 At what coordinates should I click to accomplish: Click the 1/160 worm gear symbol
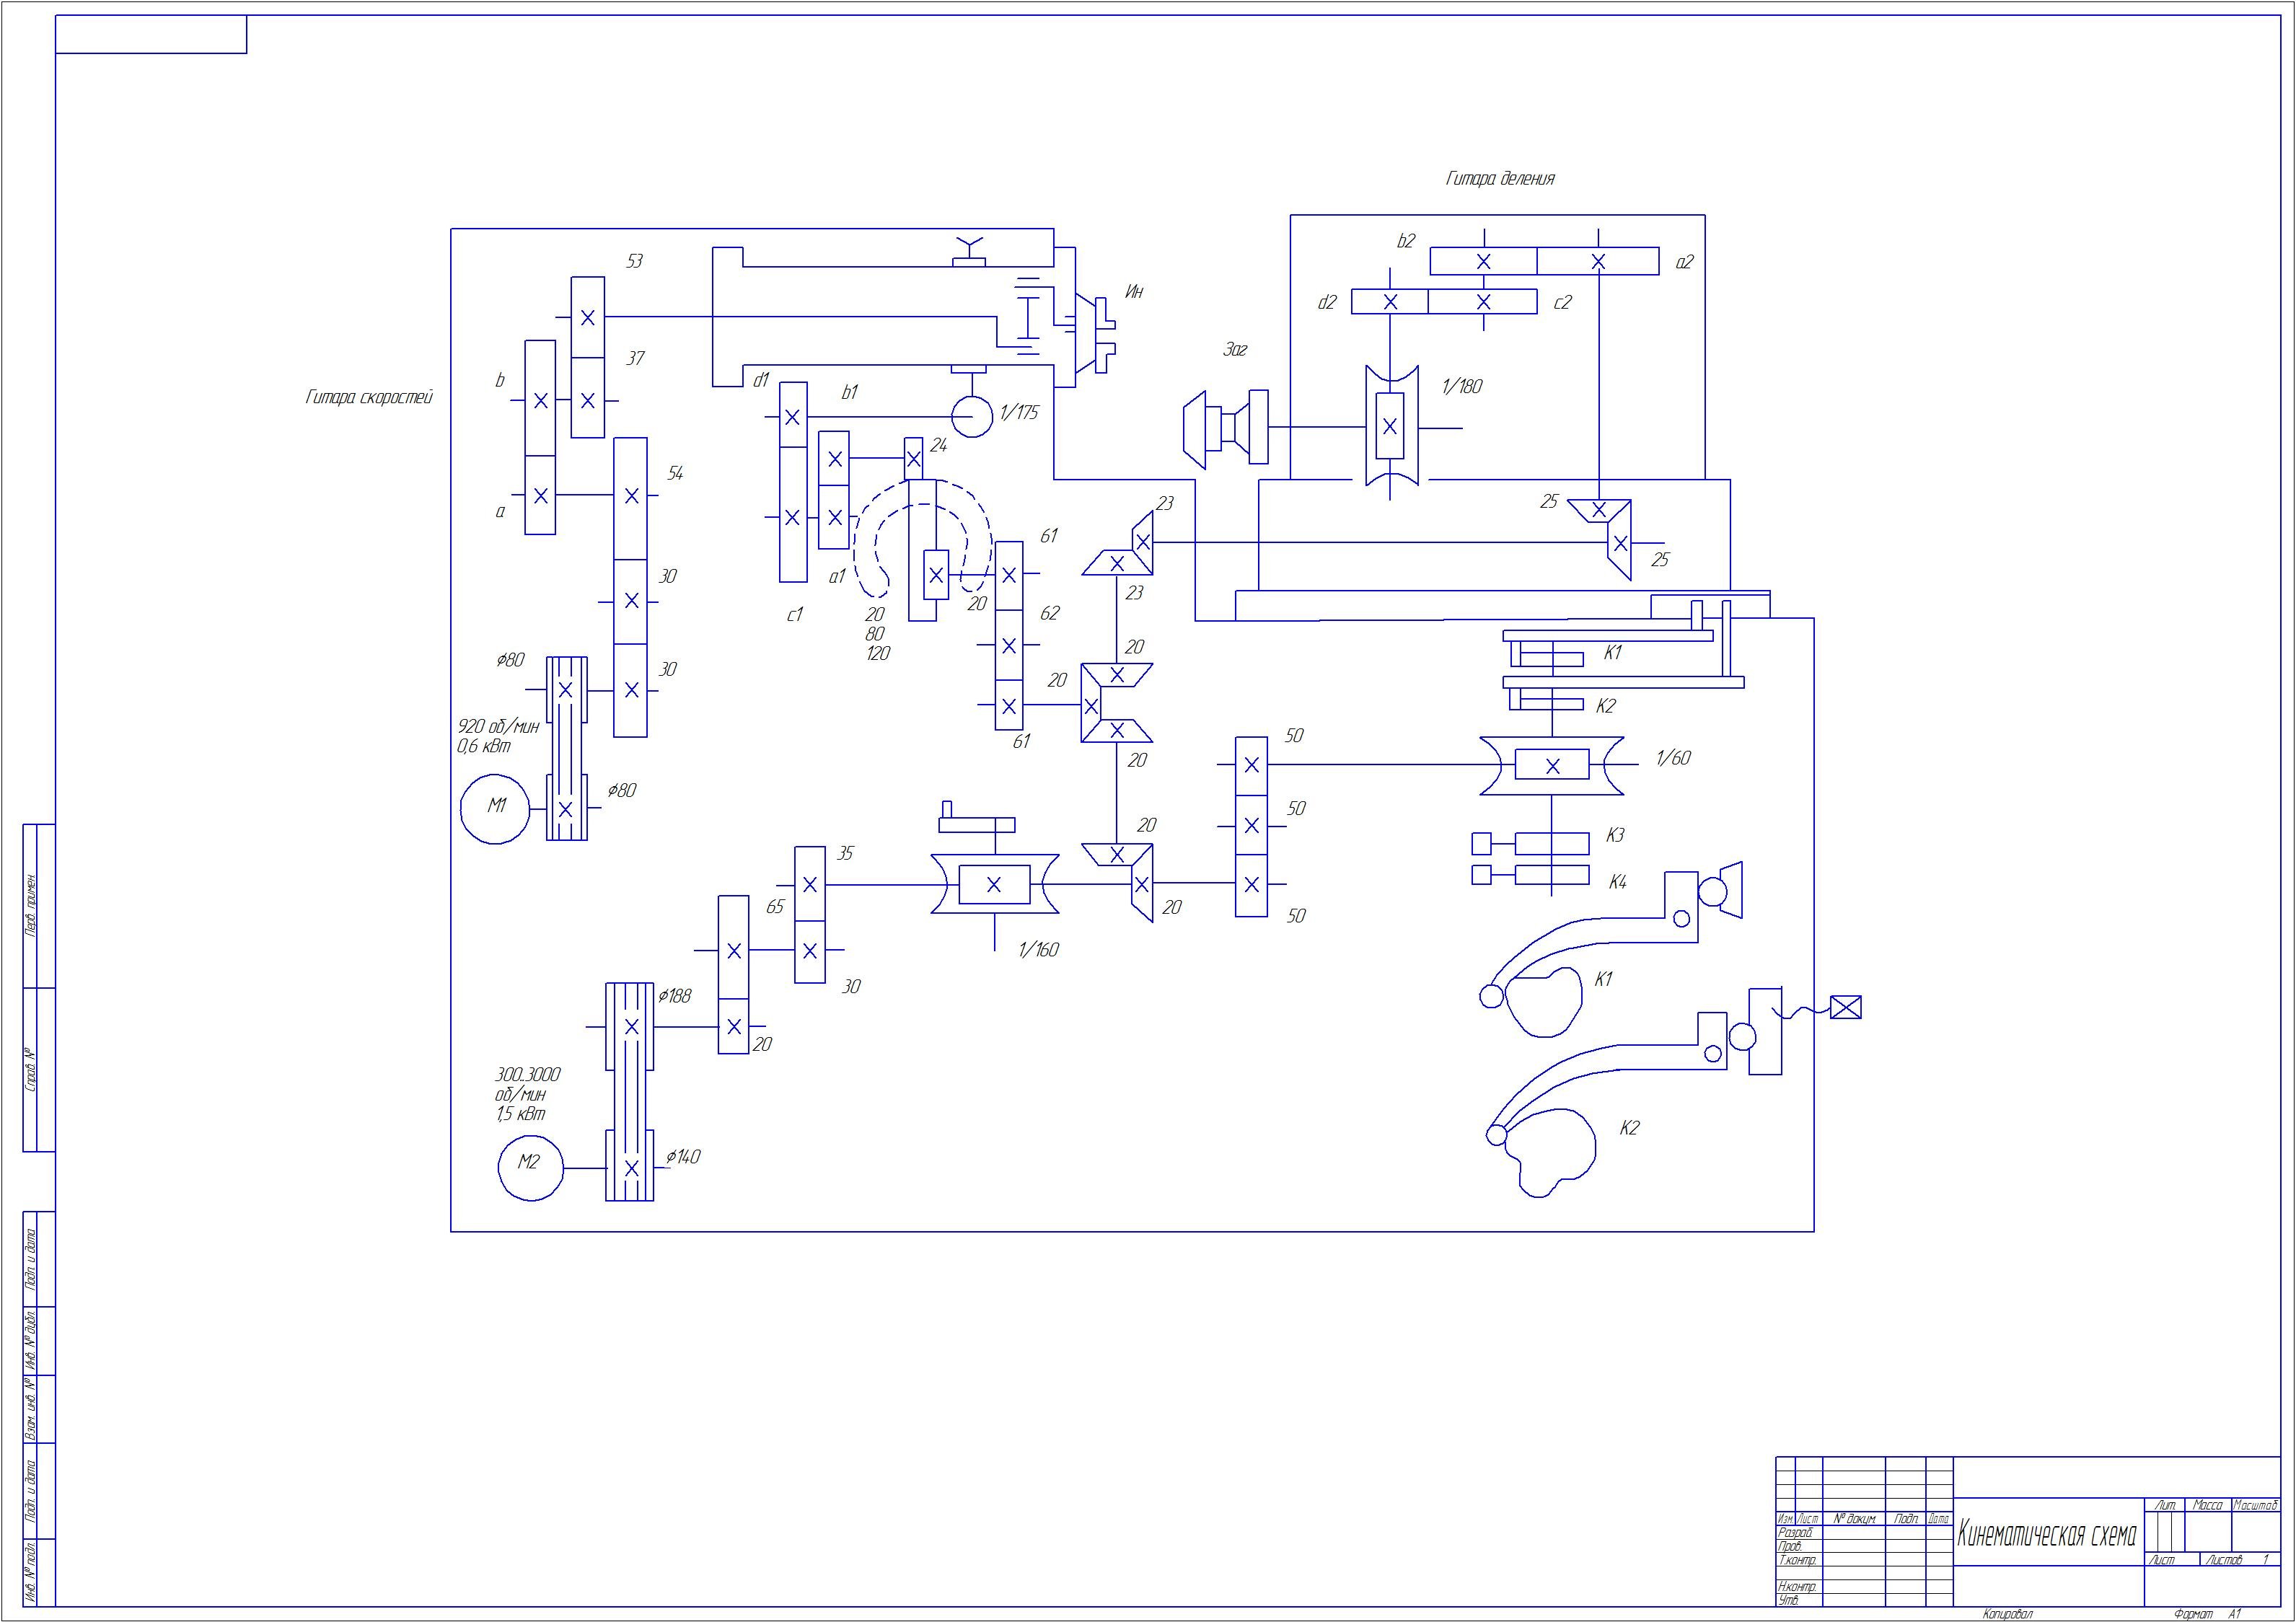pyautogui.click(x=994, y=884)
